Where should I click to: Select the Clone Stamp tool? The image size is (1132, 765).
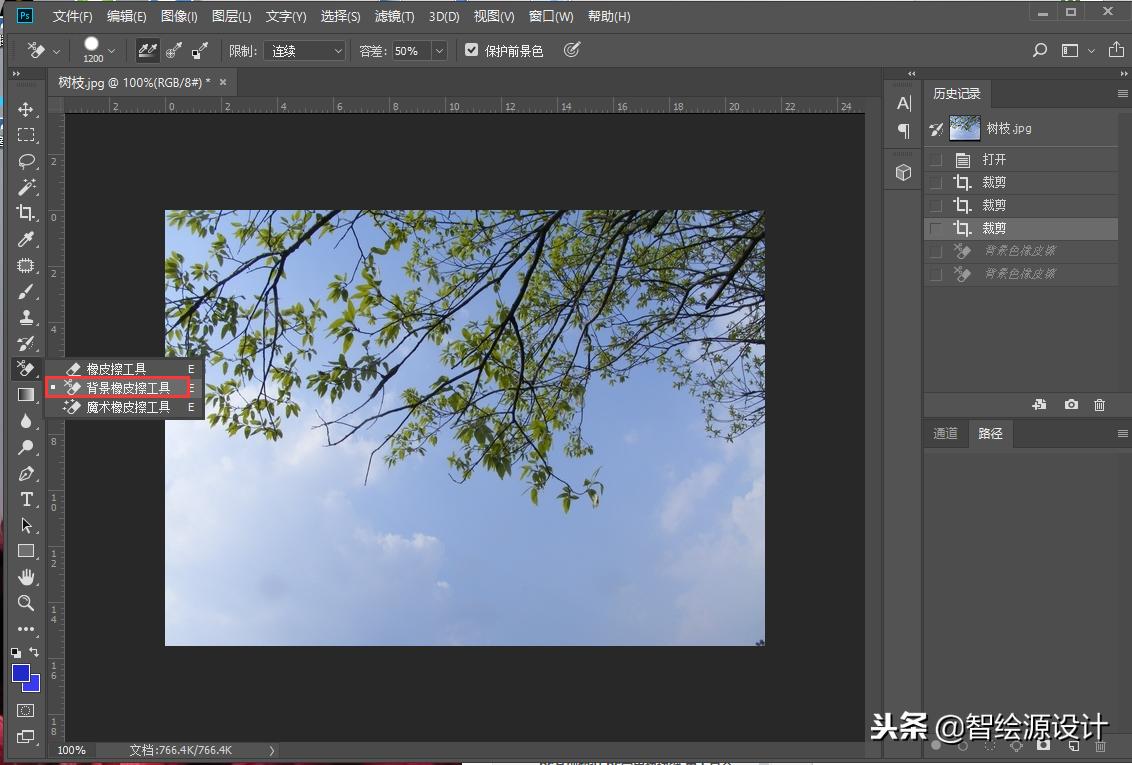click(x=26, y=317)
